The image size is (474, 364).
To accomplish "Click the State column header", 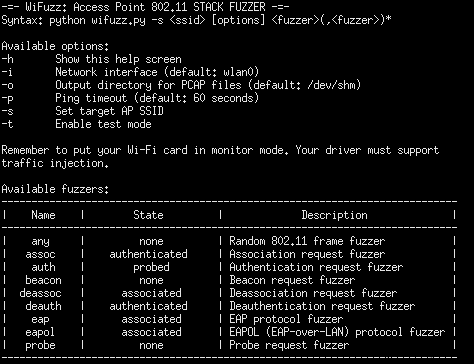I will point(148,215).
